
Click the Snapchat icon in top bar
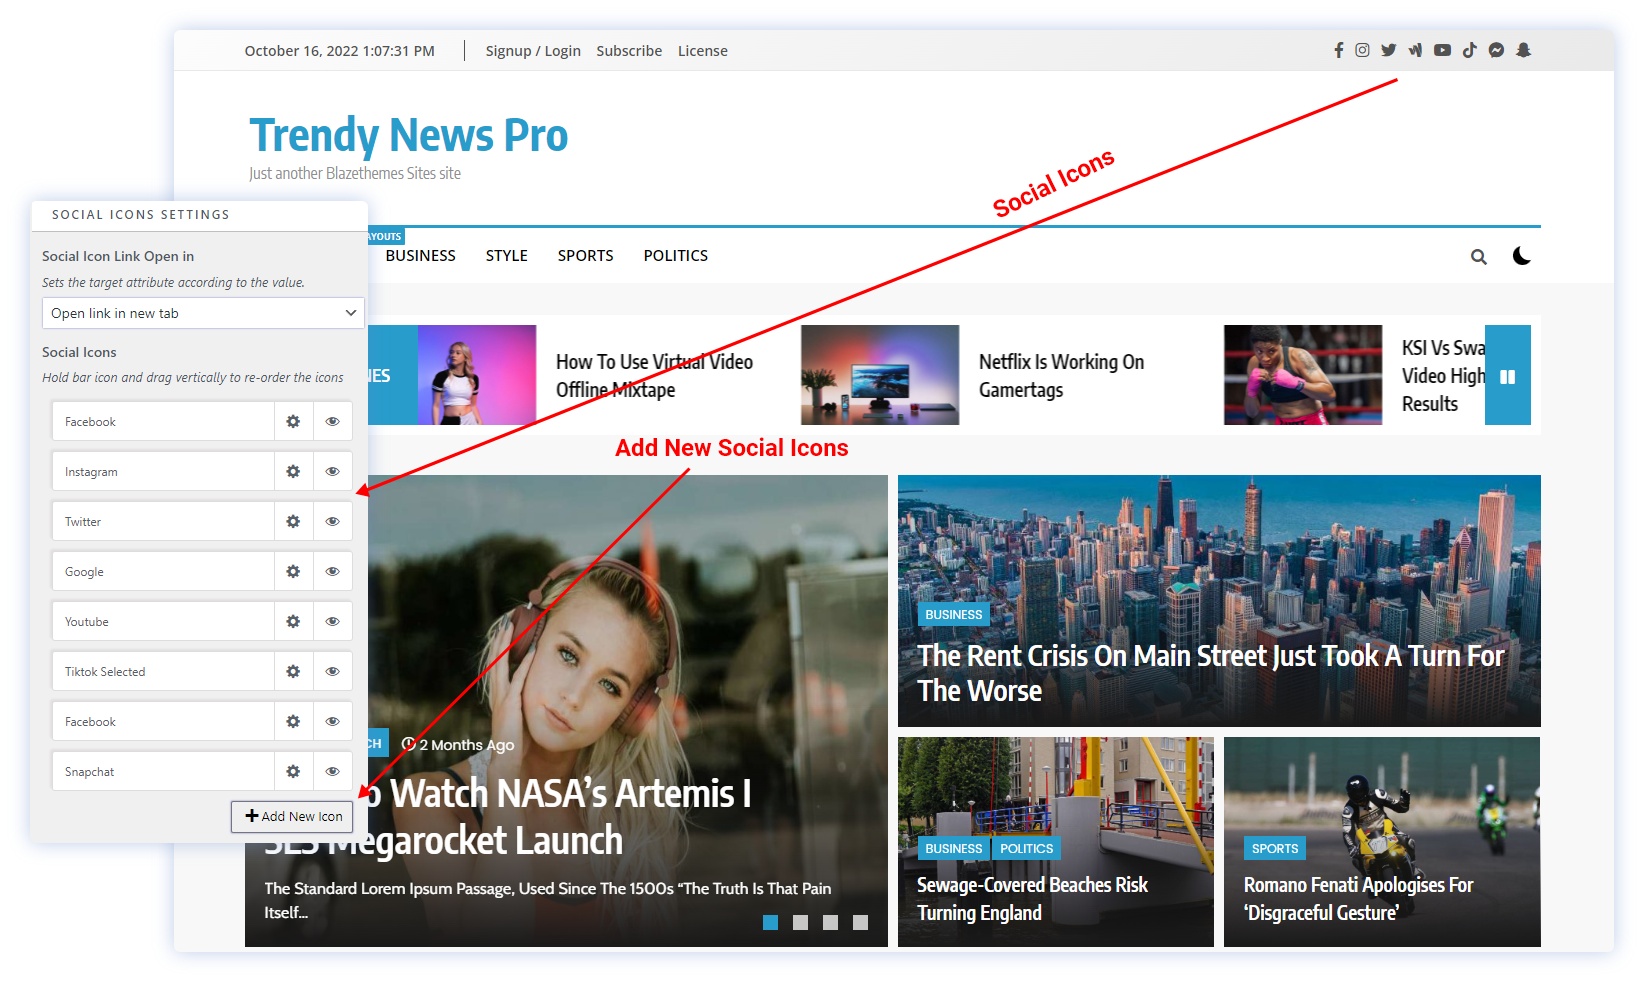[x=1523, y=50]
